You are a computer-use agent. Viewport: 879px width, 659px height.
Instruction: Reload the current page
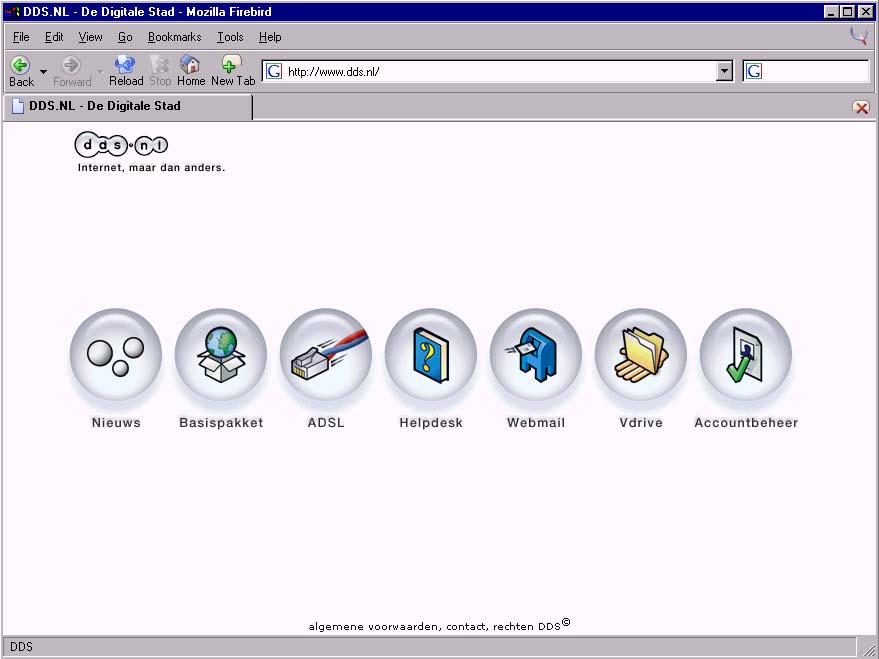(x=126, y=71)
